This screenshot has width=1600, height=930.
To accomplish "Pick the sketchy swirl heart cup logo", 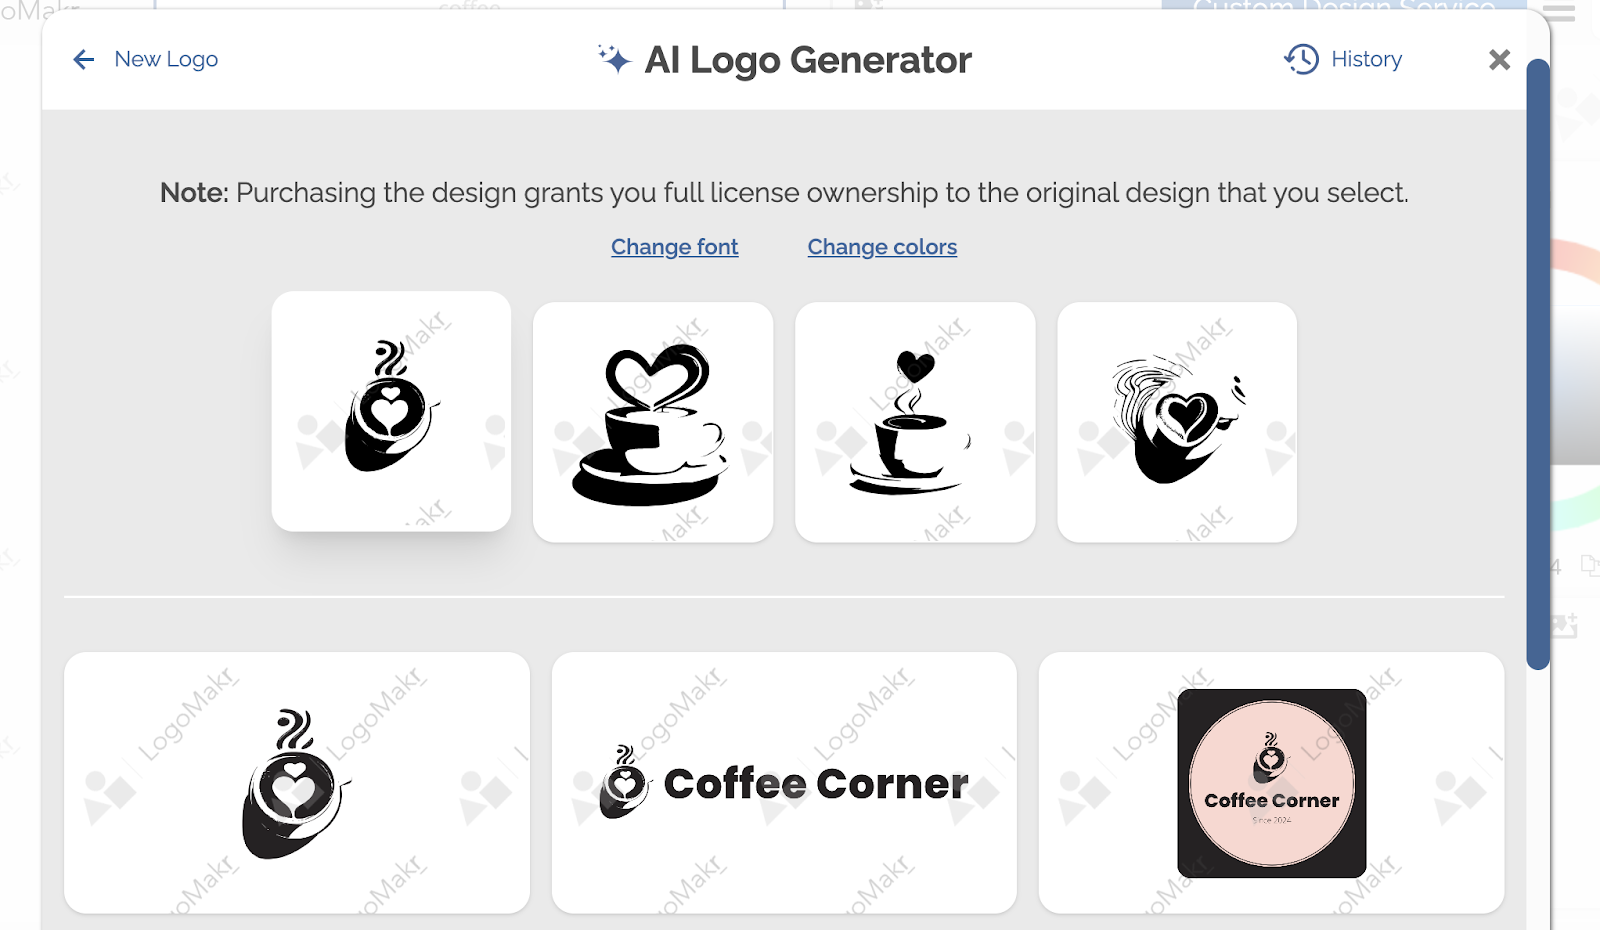I will coord(1177,422).
